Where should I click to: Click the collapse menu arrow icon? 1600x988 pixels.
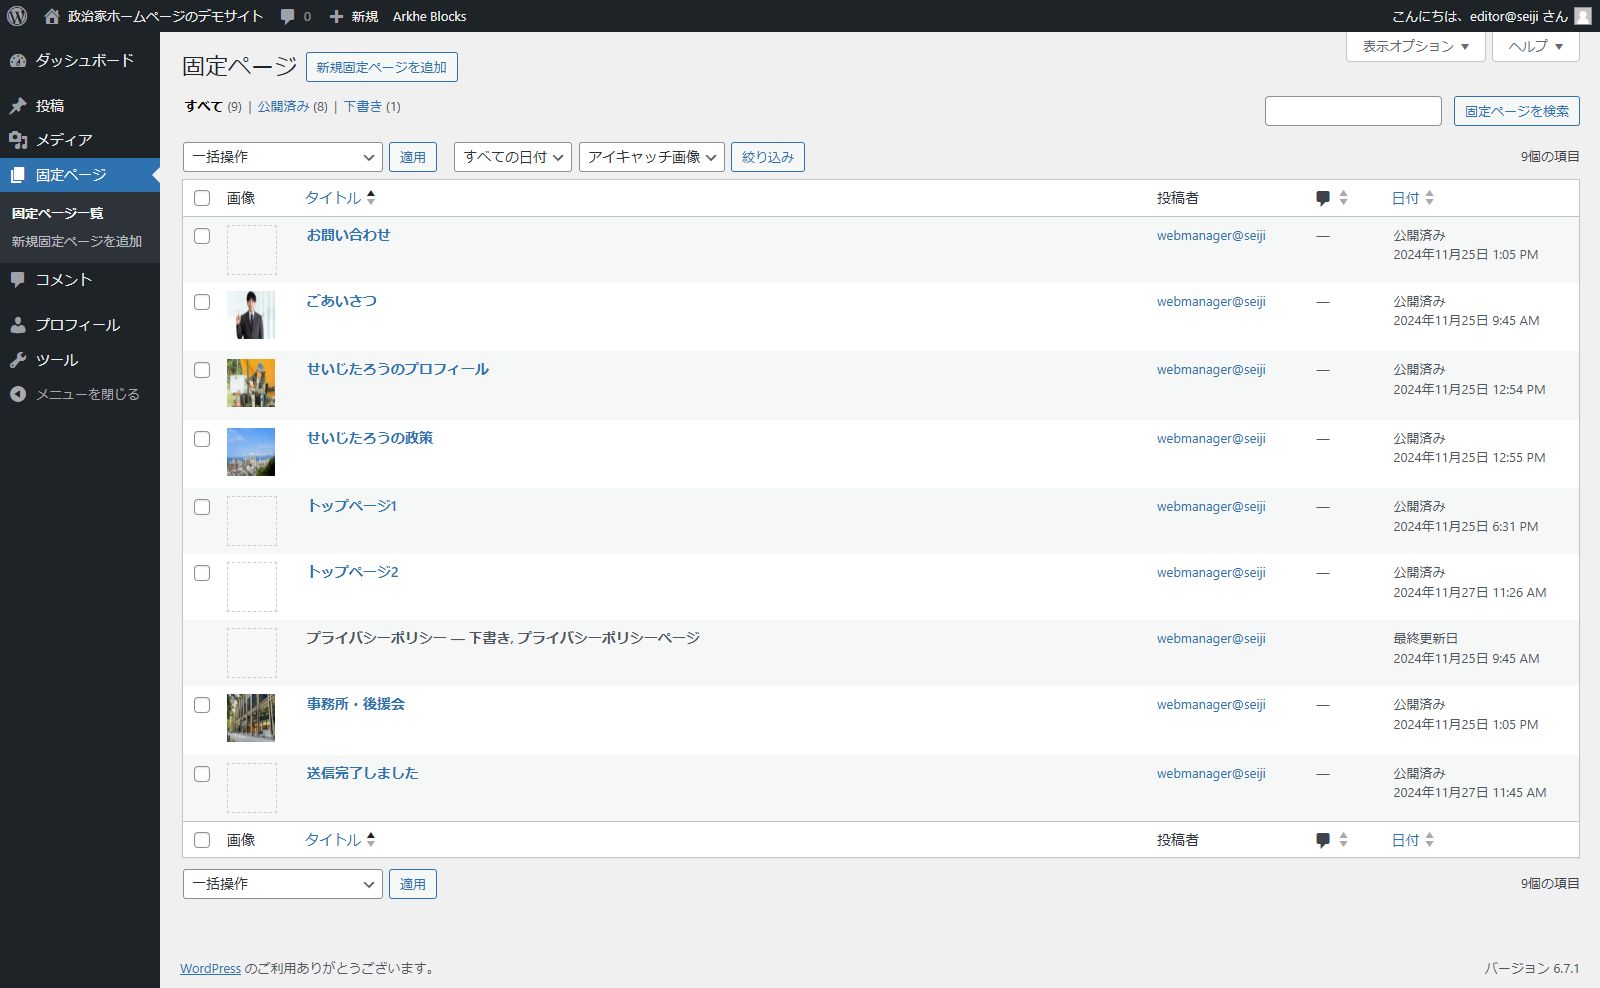[18, 394]
